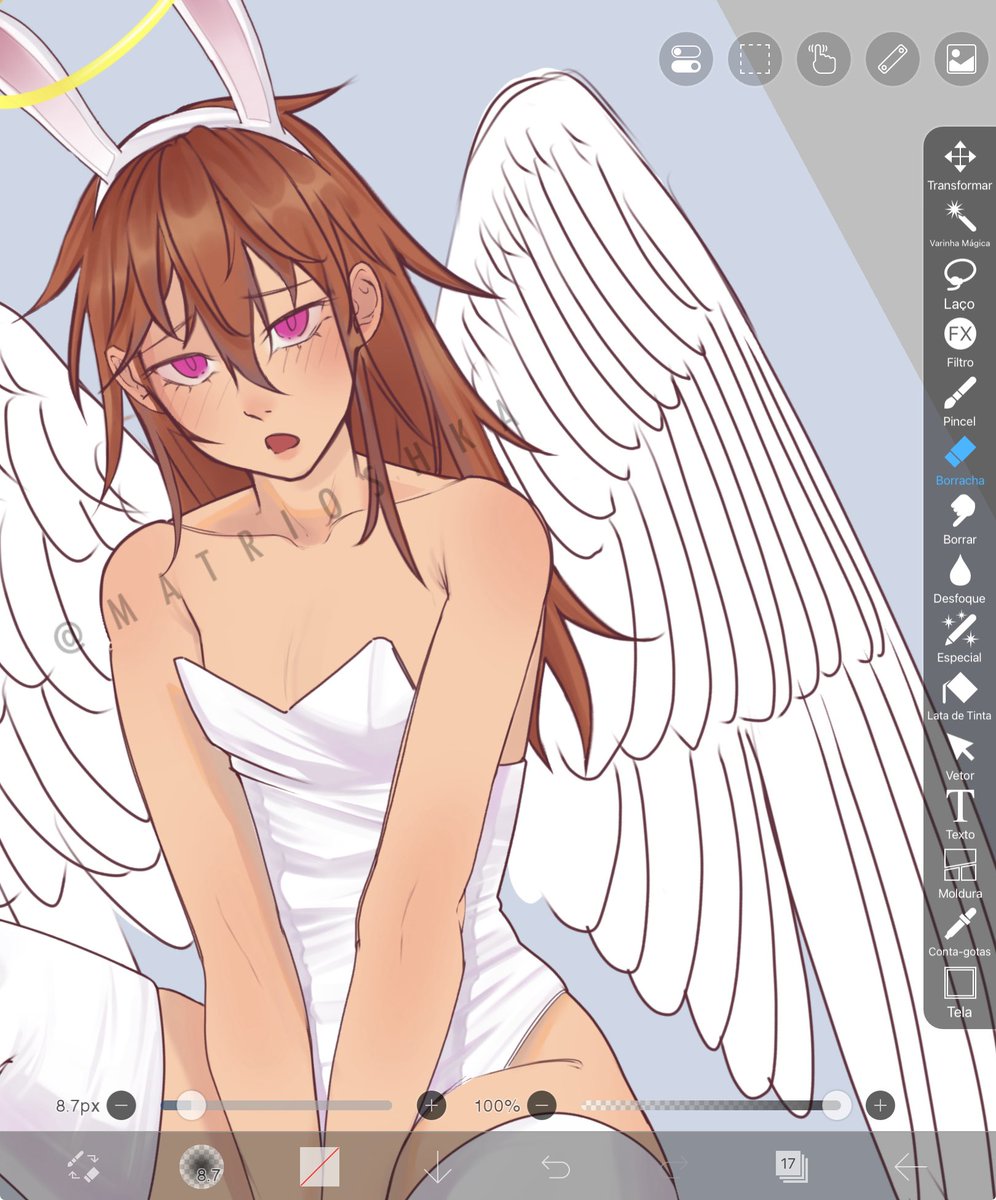The image size is (996, 1200).
Task: Select the Lata de Tinta bucket
Action: click(x=960, y=697)
